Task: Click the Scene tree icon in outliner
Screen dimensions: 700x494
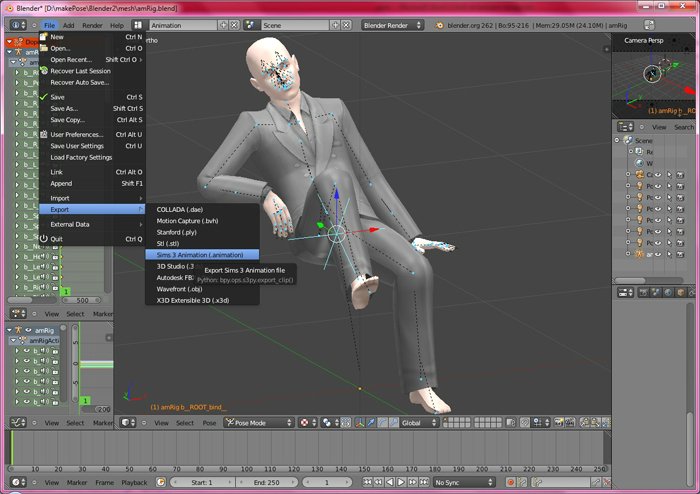Action: [x=627, y=141]
